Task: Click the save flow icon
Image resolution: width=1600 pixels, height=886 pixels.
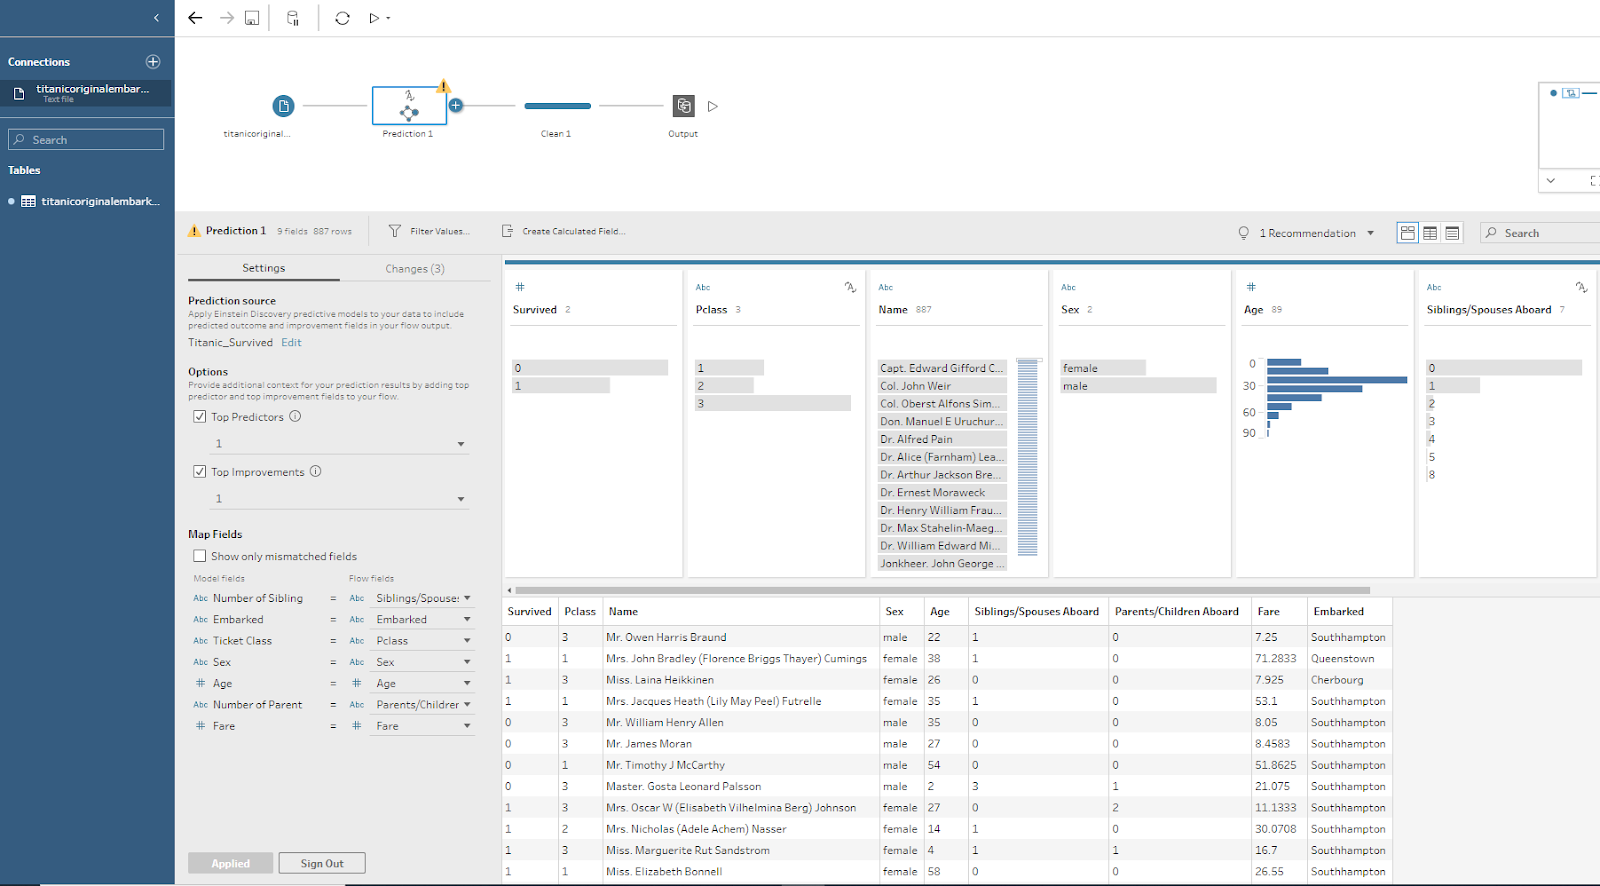Action: coord(252,18)
